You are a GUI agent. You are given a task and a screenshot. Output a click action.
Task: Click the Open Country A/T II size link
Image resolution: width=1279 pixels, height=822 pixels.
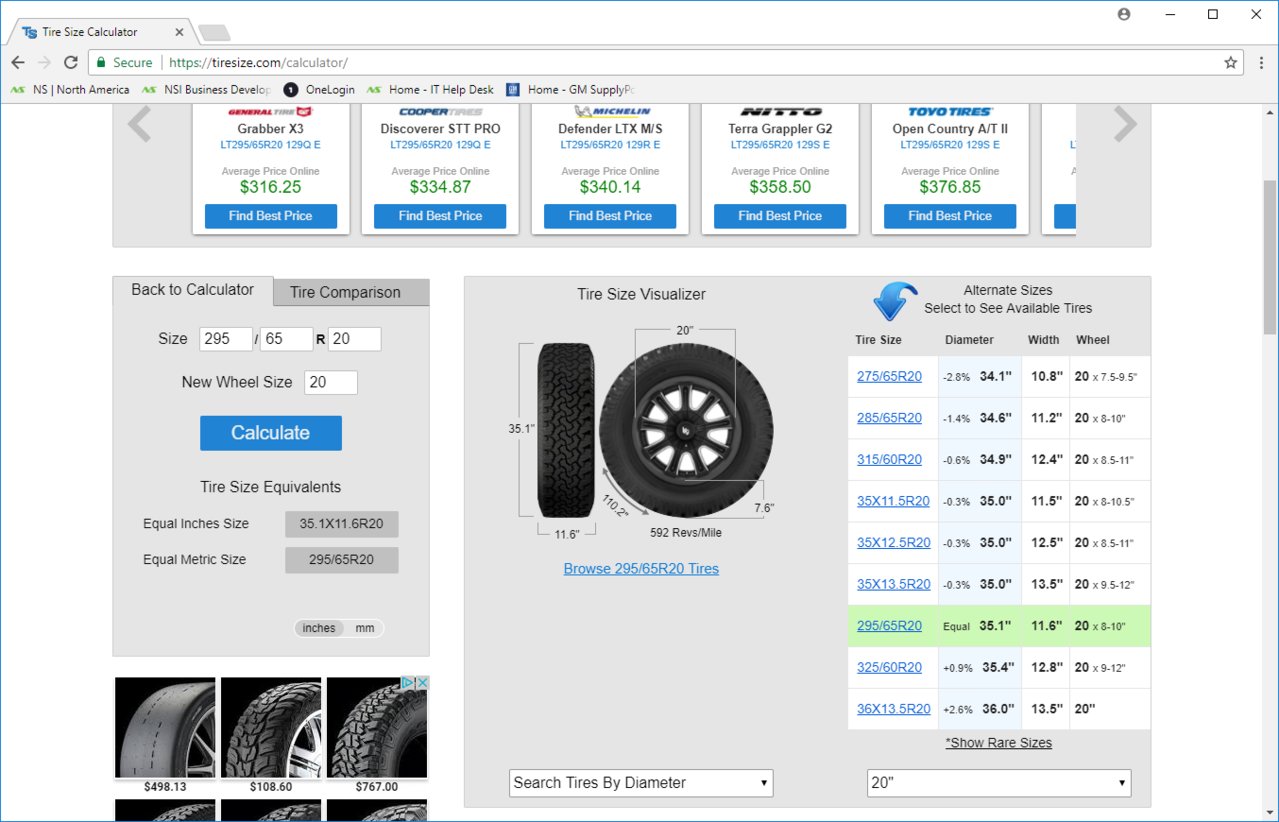coord(950,145)
